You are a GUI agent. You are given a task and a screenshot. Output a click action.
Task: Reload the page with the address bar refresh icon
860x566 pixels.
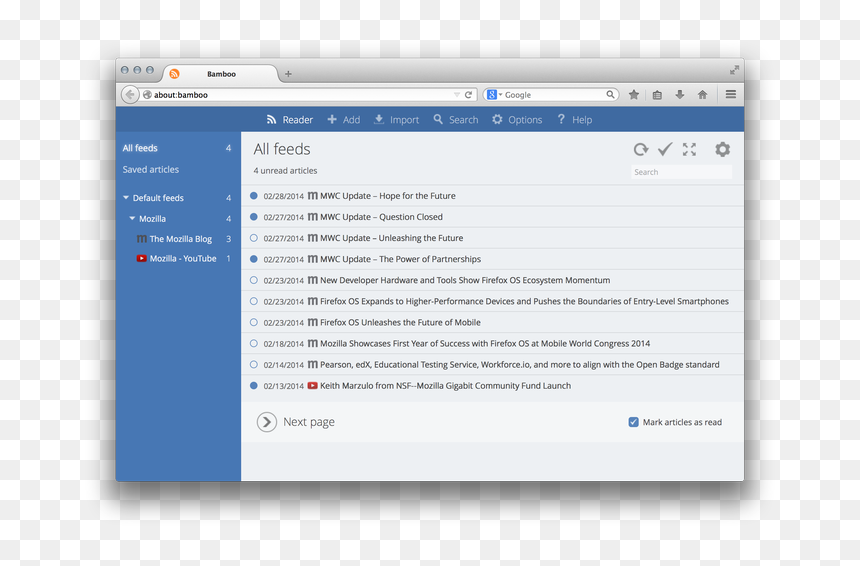tap(468, 94)
